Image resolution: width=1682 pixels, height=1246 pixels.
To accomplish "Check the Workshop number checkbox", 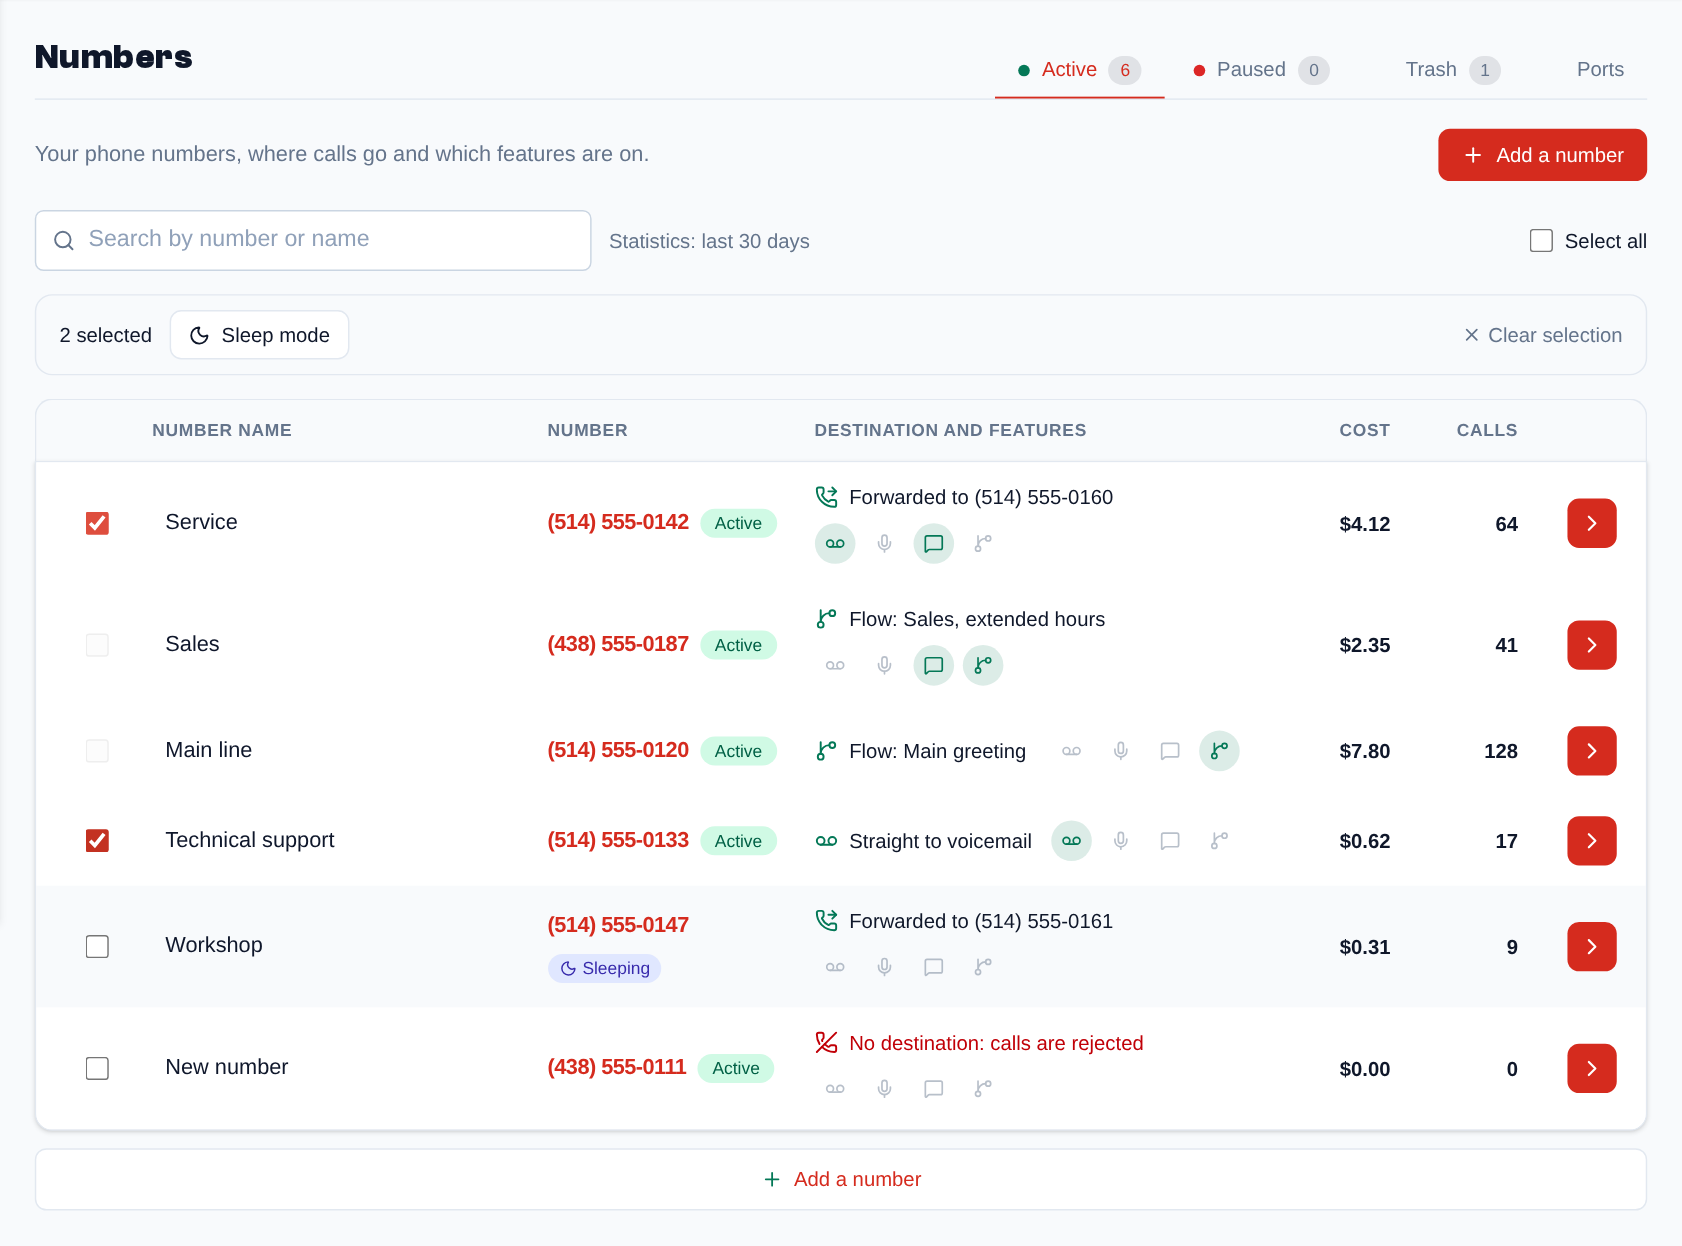I will pyautogui.click(x=97, y=947).
